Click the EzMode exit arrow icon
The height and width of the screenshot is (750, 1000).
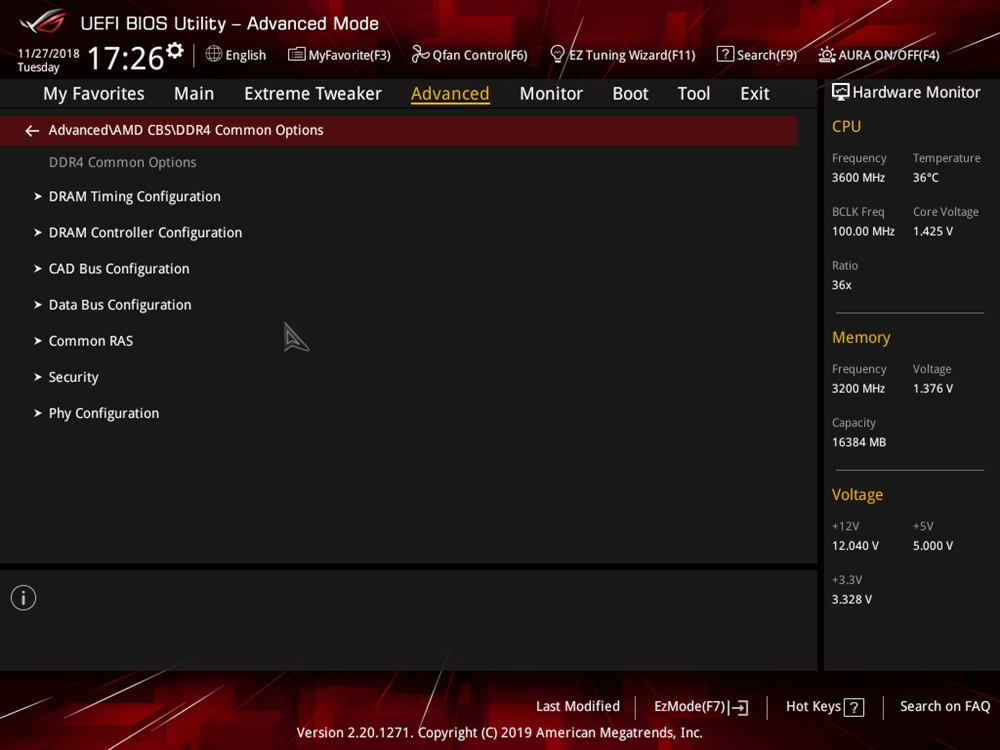[x=739, y=707]
